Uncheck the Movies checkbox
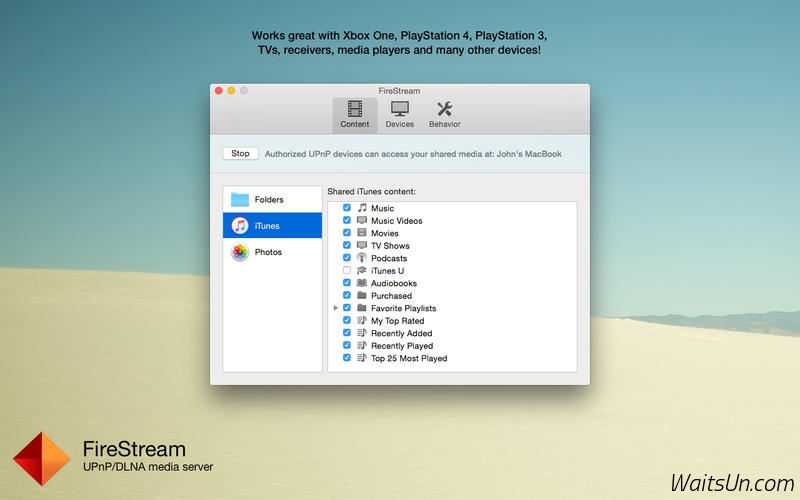Viewport: 800px width, 500px height. 347,233
